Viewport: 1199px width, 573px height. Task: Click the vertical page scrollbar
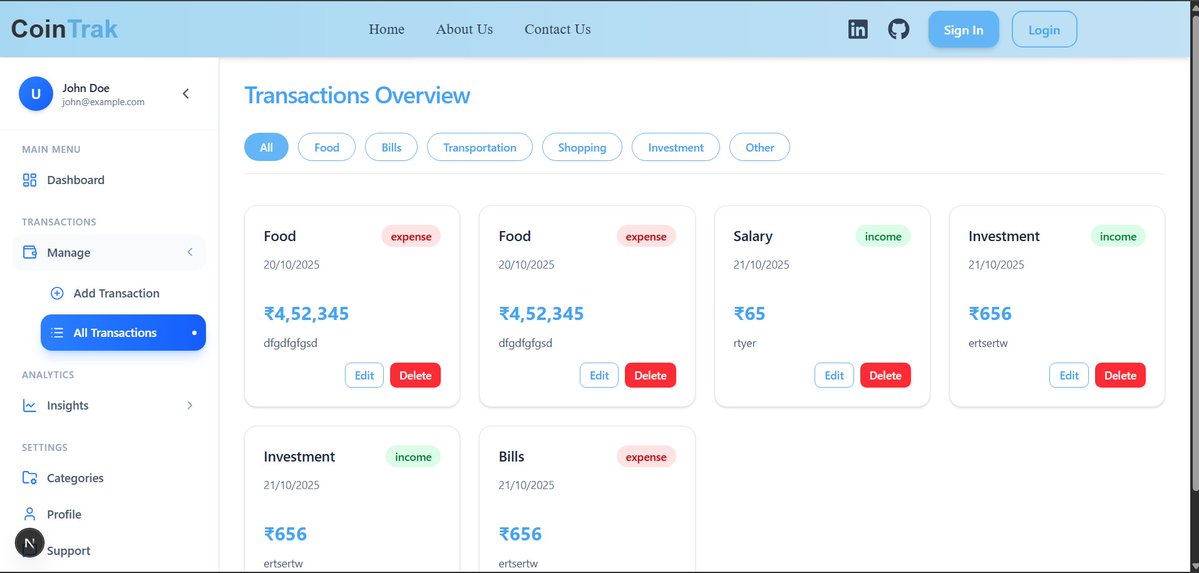pos(1194,252)
